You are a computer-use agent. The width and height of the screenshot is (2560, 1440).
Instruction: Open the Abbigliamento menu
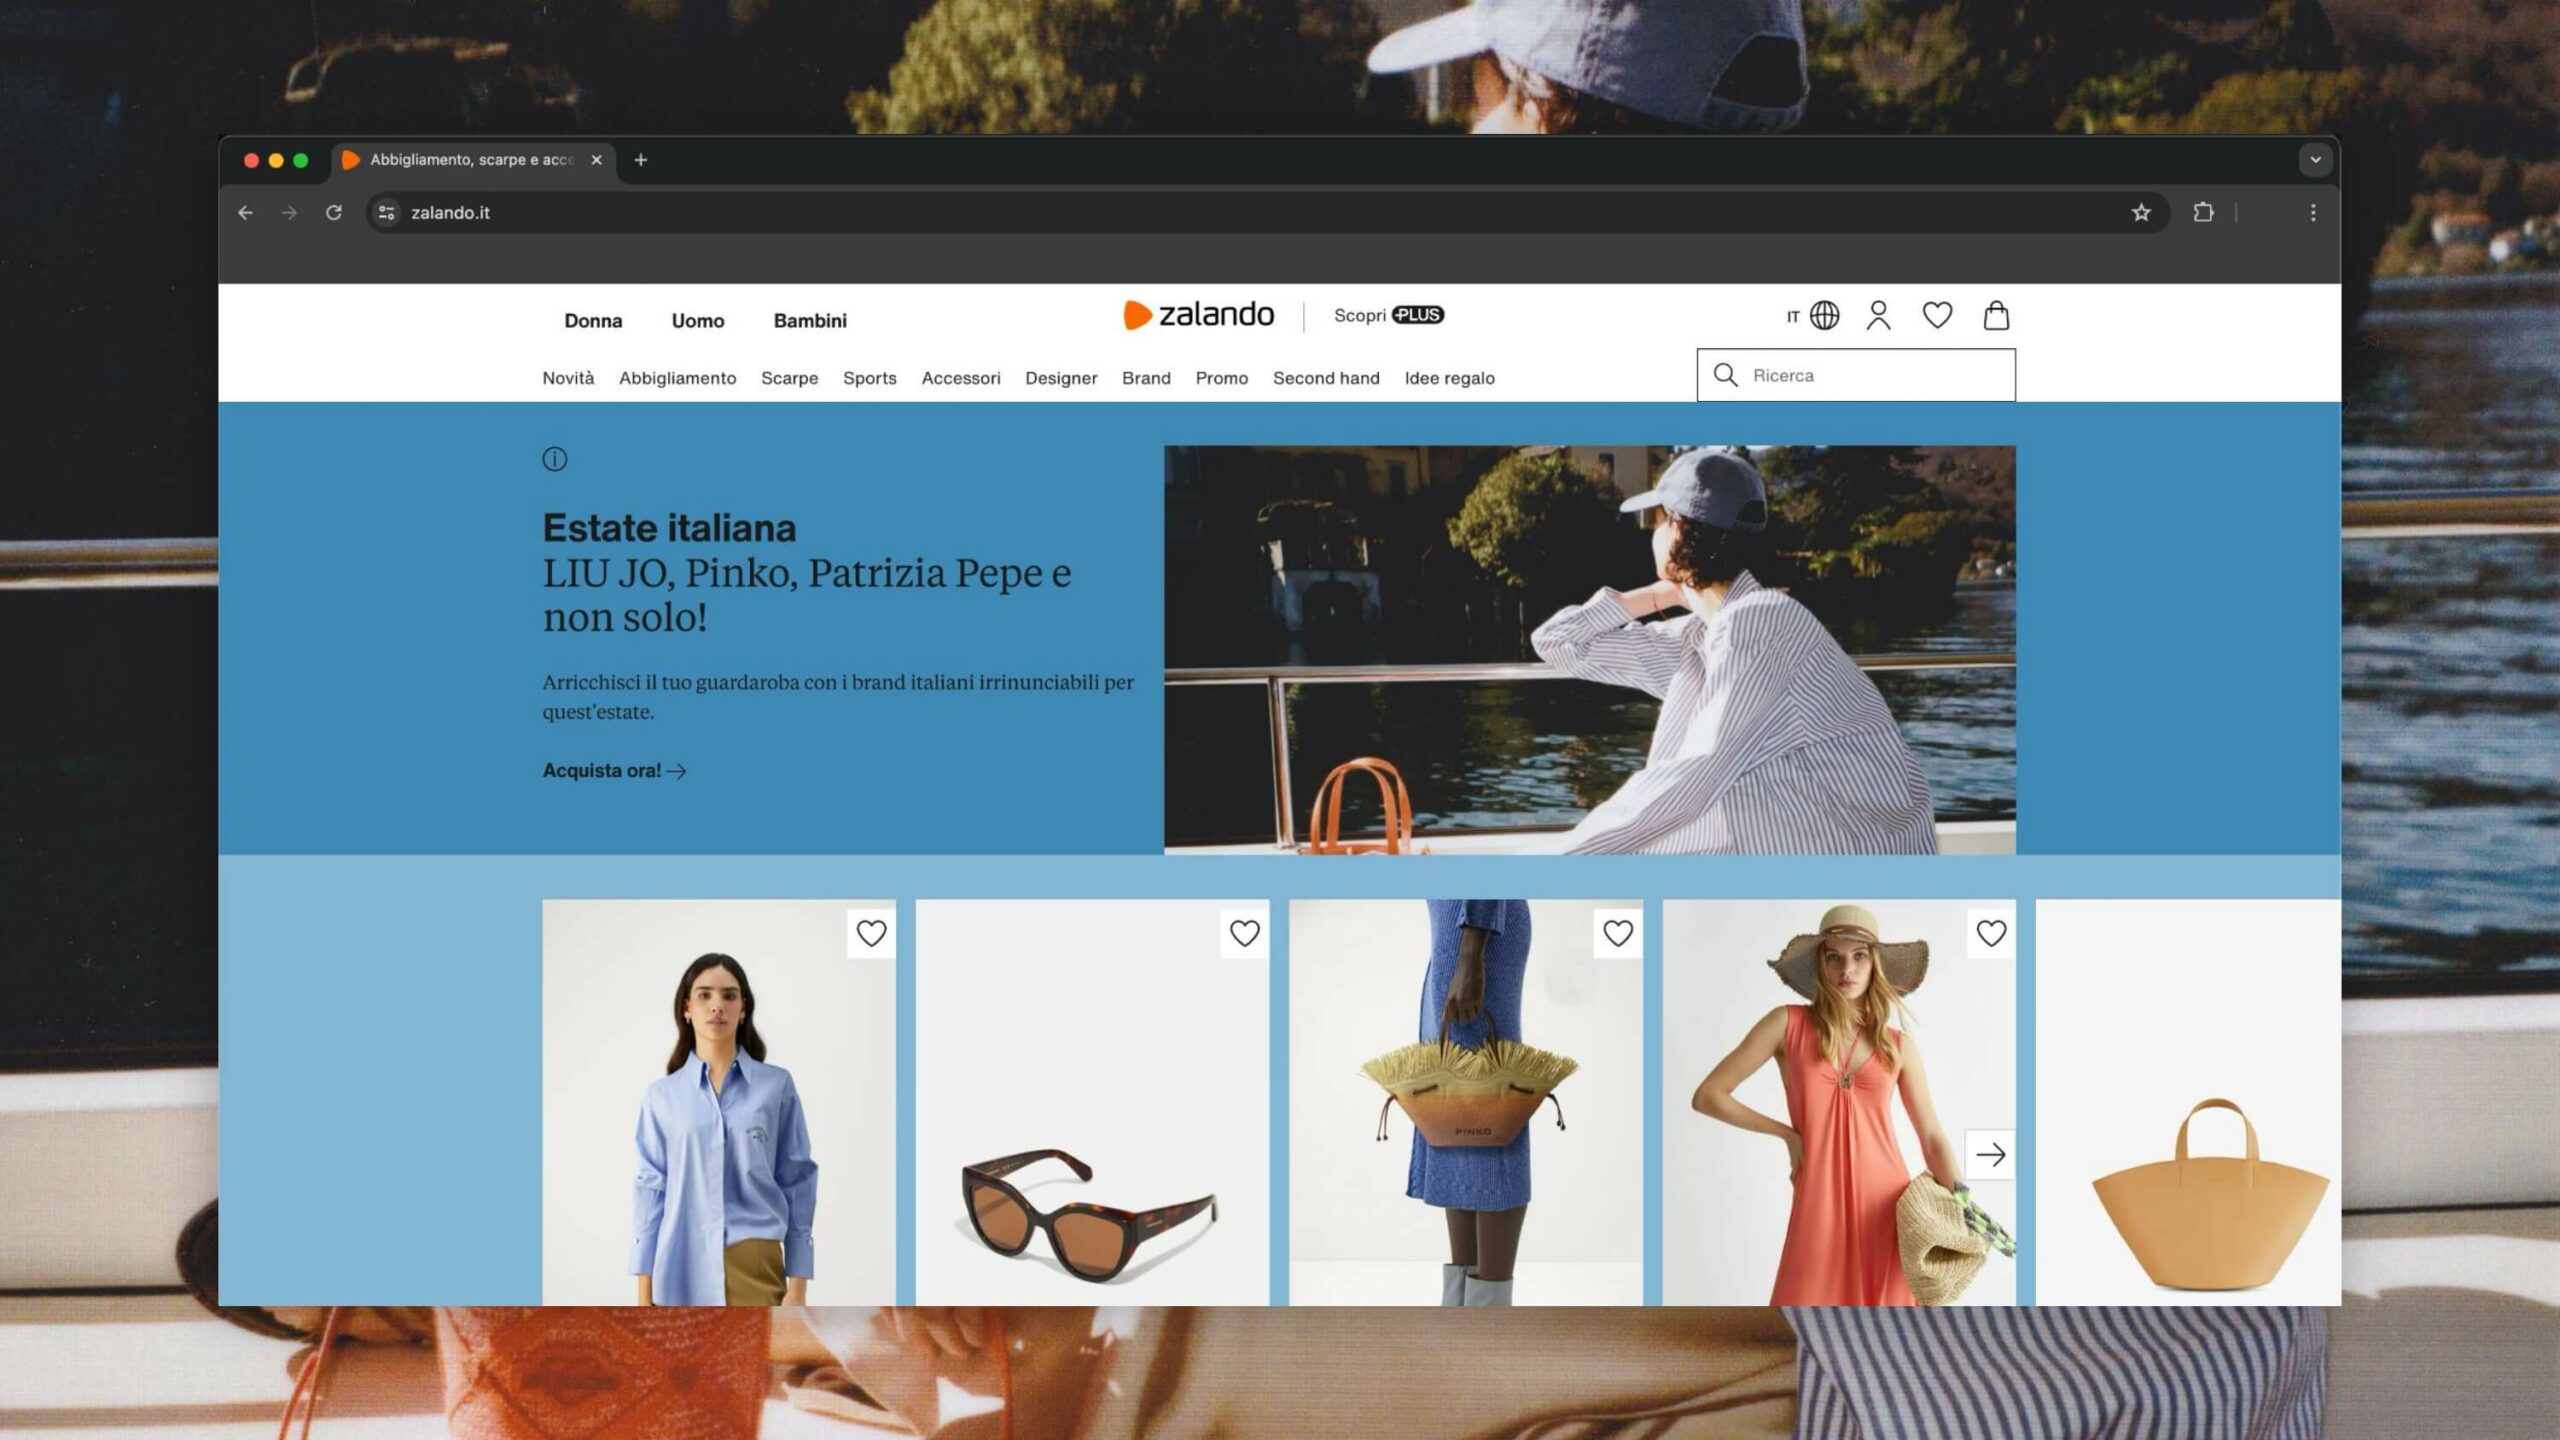coord(677,378)
